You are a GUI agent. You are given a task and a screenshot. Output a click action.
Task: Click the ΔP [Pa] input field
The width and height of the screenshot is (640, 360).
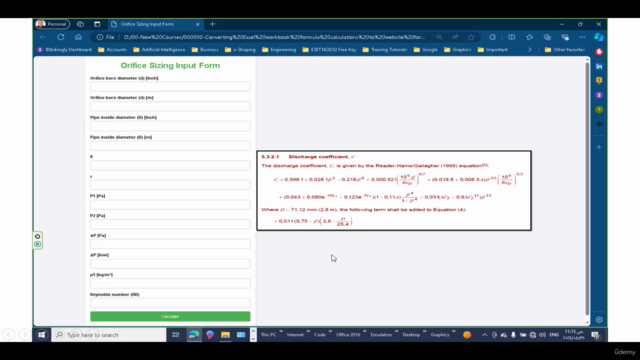click(170, 244)
